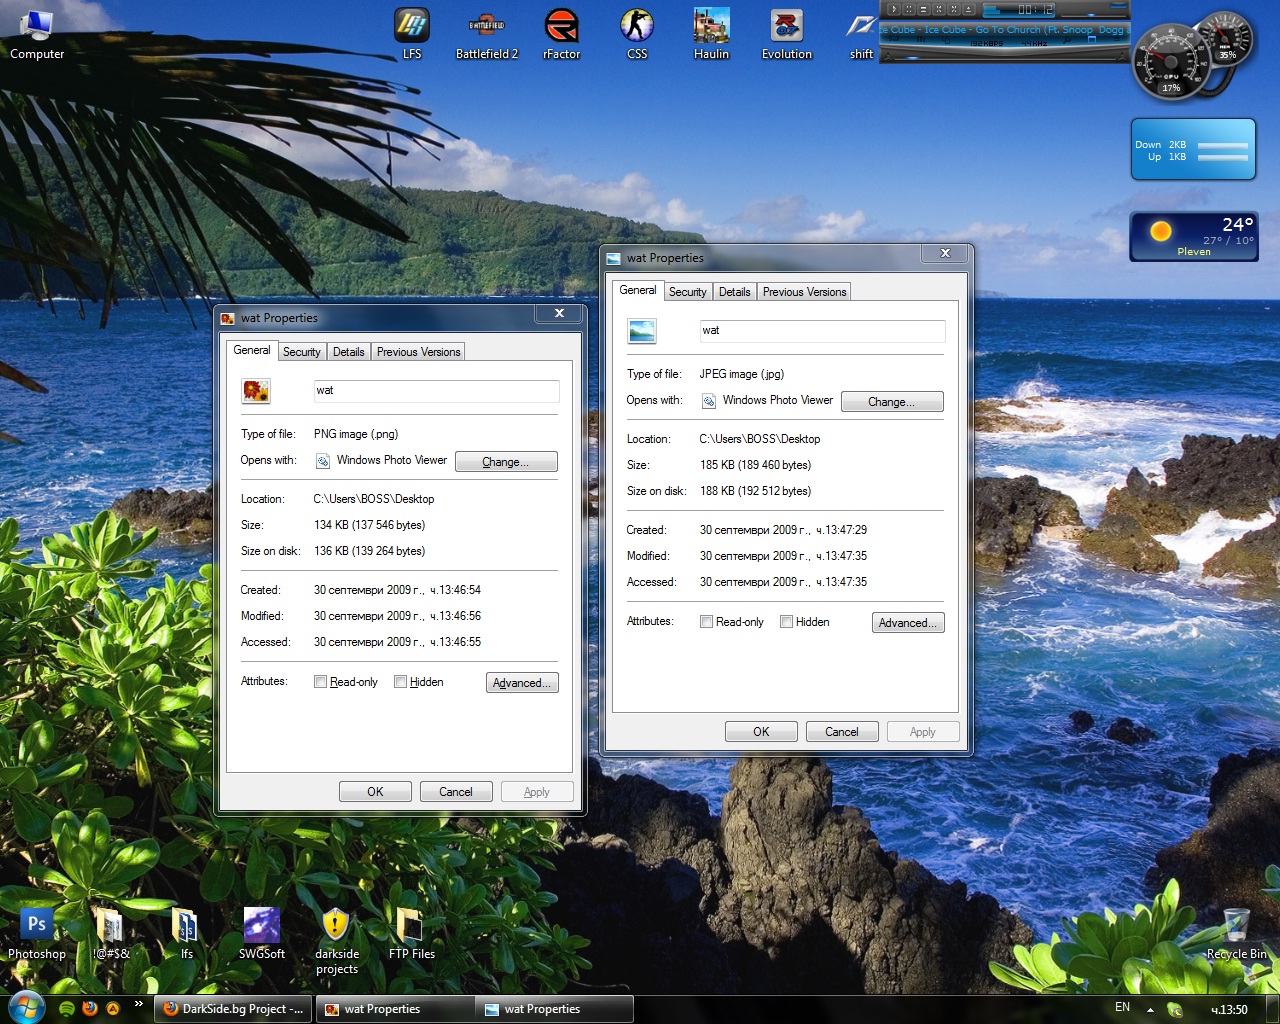
Task: Open the Recycle Bin
Action: click(1236, 933)
